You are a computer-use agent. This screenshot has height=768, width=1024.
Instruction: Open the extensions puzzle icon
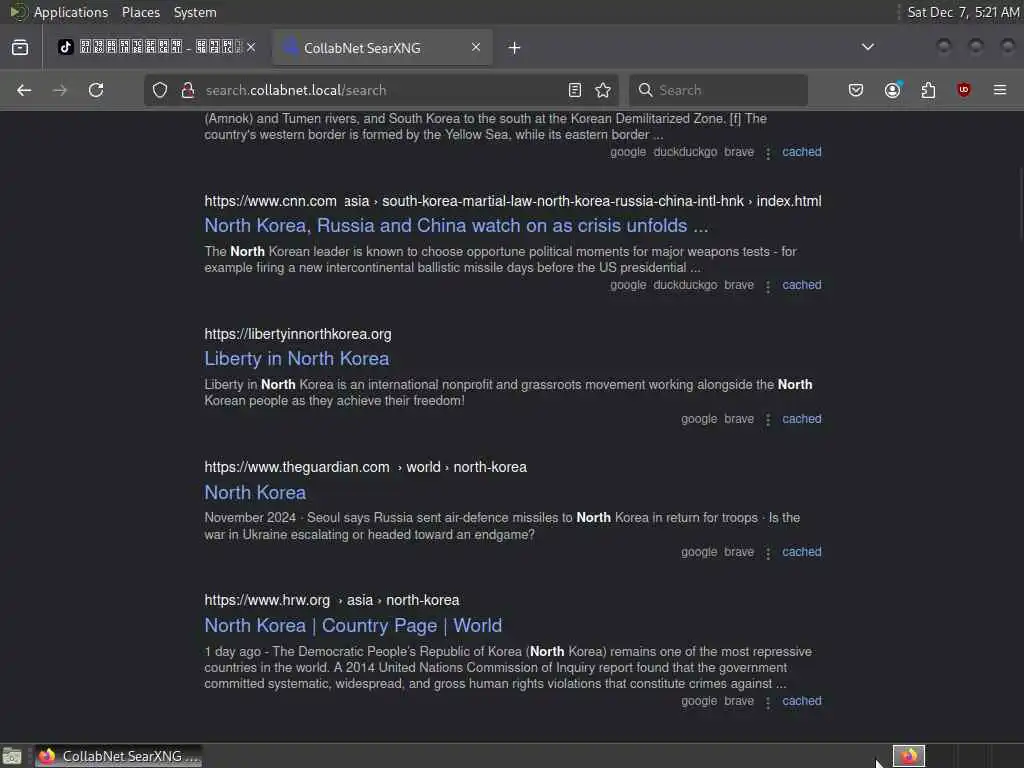928,90
